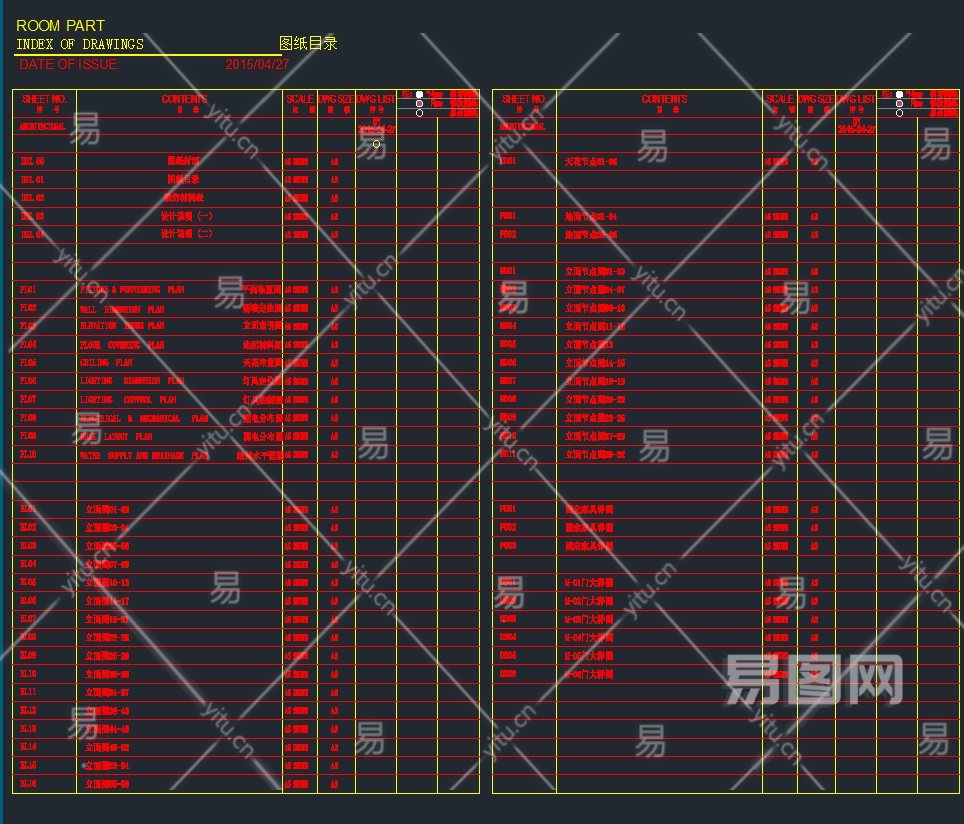Click the CONTENTS header in right table
The height and width of the screenshot is (824, 964).
[x=664, y=99]
